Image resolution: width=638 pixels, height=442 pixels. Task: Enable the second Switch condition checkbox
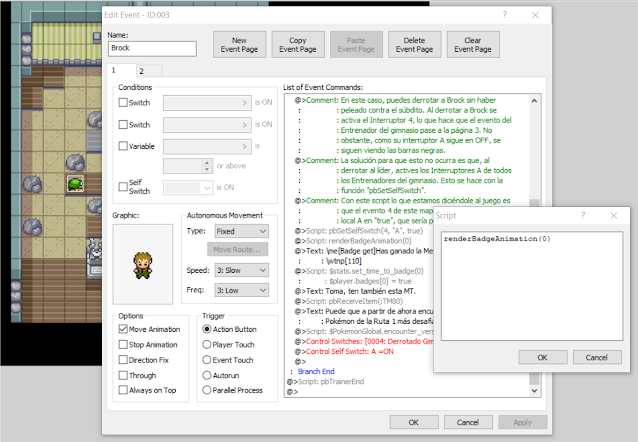pos(123,125)
